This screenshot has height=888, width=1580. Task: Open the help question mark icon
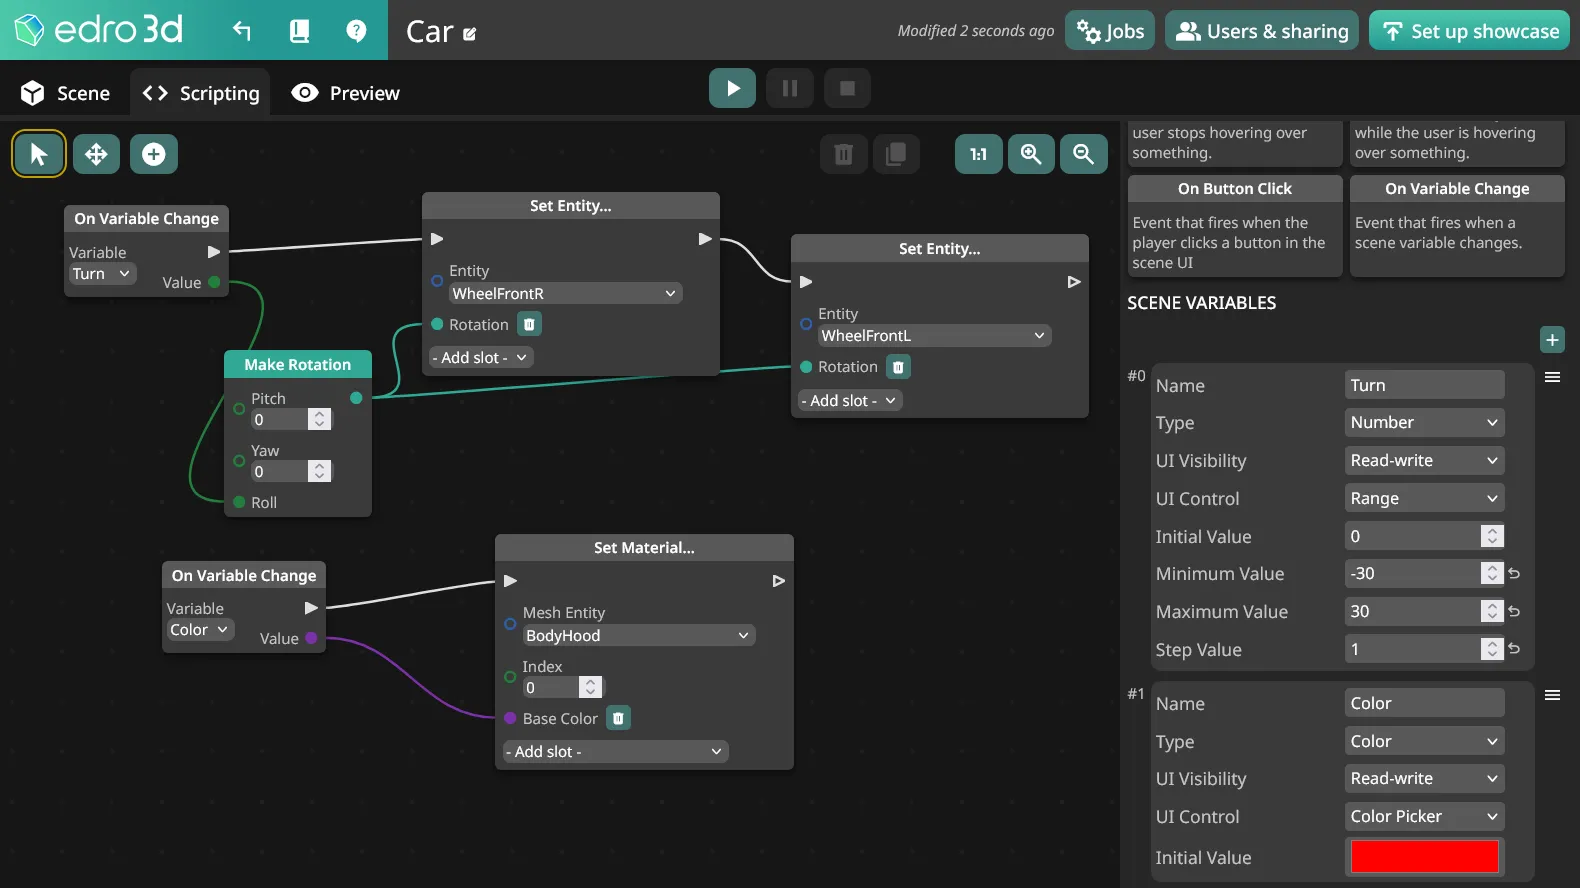tap(356, 31)
